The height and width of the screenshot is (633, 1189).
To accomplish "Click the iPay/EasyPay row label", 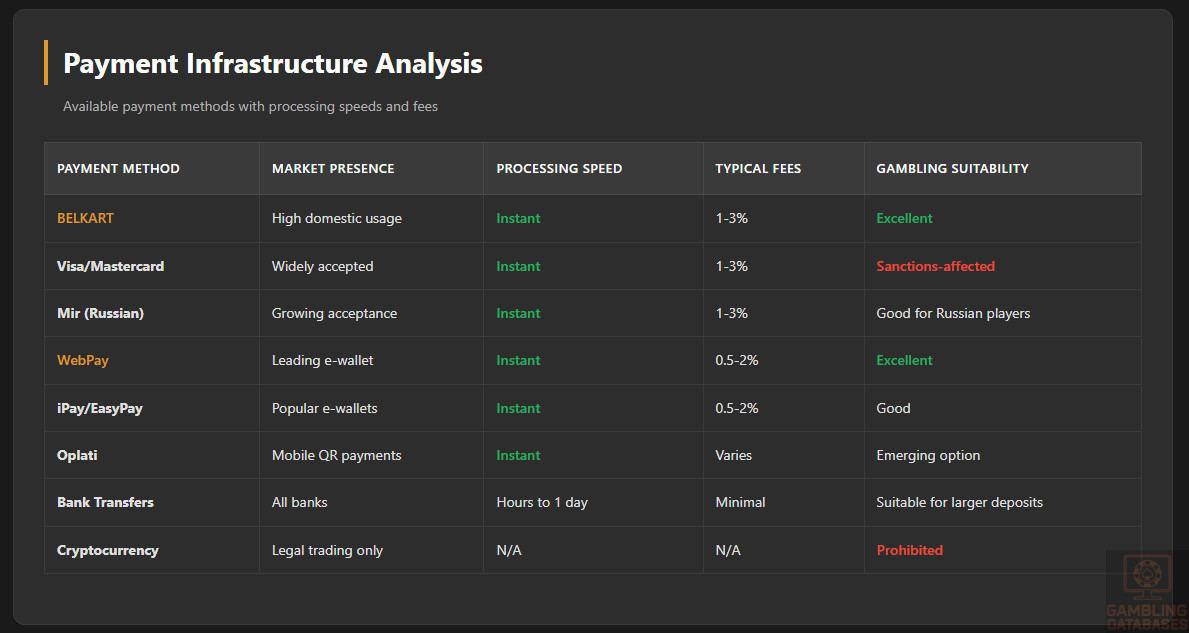I will click(99, 408).
